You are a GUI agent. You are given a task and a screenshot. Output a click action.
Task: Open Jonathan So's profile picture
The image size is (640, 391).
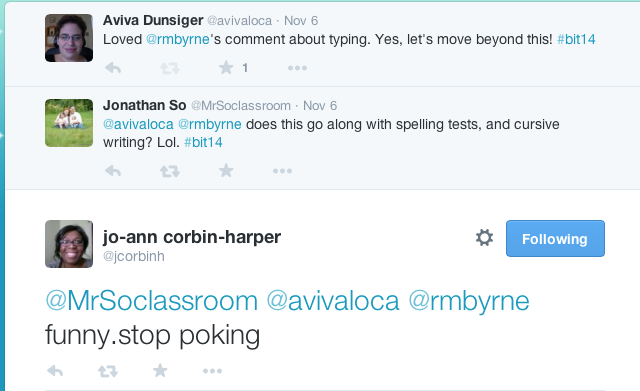[69, 123]
